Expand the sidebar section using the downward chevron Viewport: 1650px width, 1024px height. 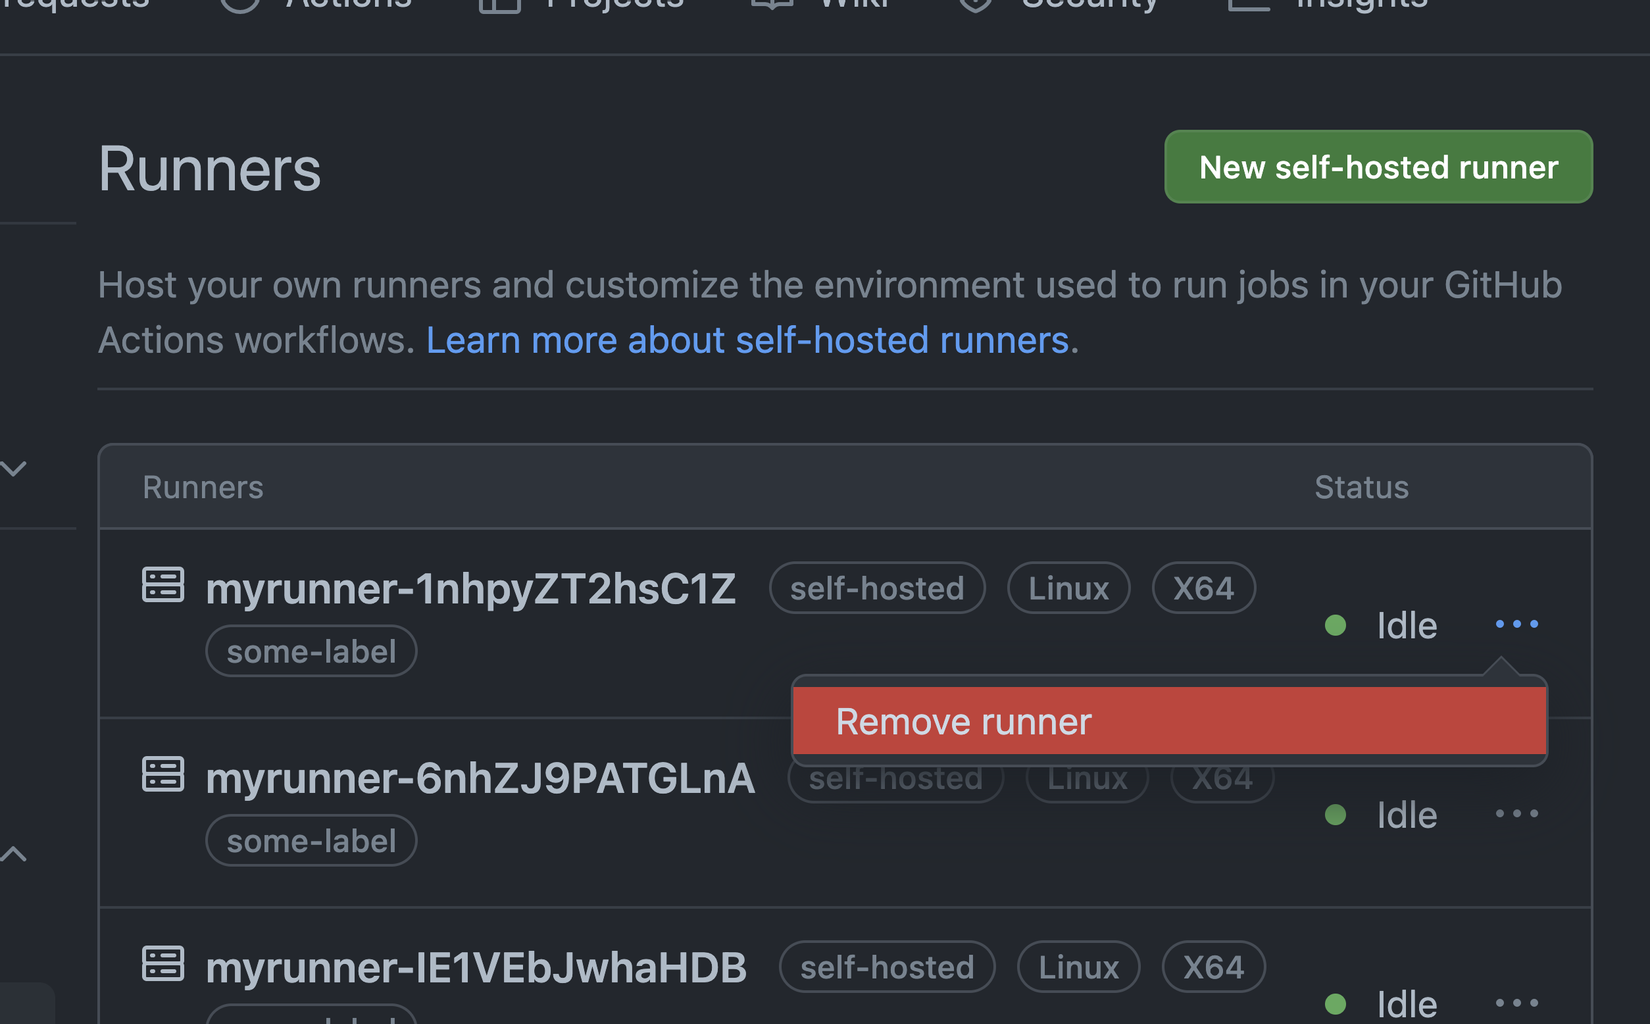coord(14,467)
